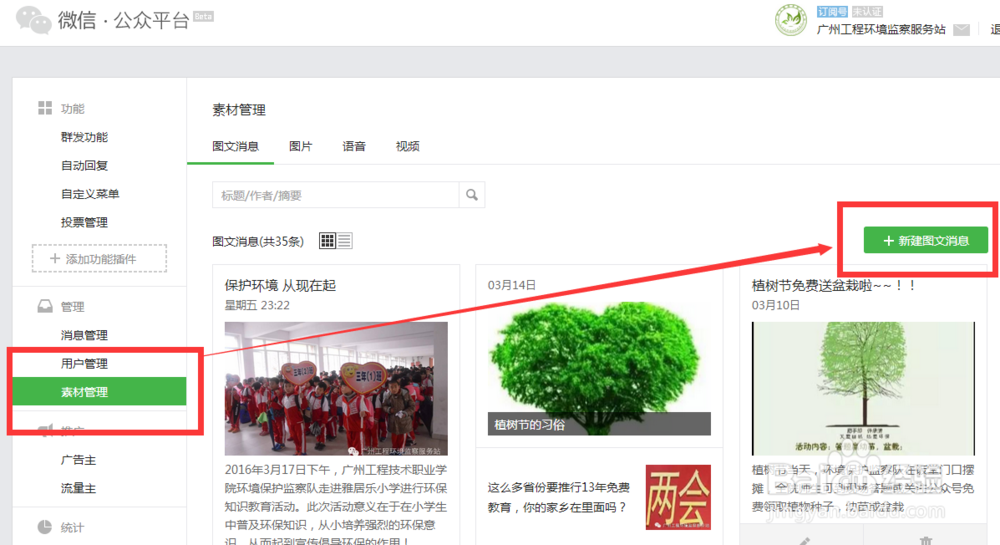Screen dimensions: 1000x545
Task: Open 广告主 in the sidebar
Action: point(78,460)
